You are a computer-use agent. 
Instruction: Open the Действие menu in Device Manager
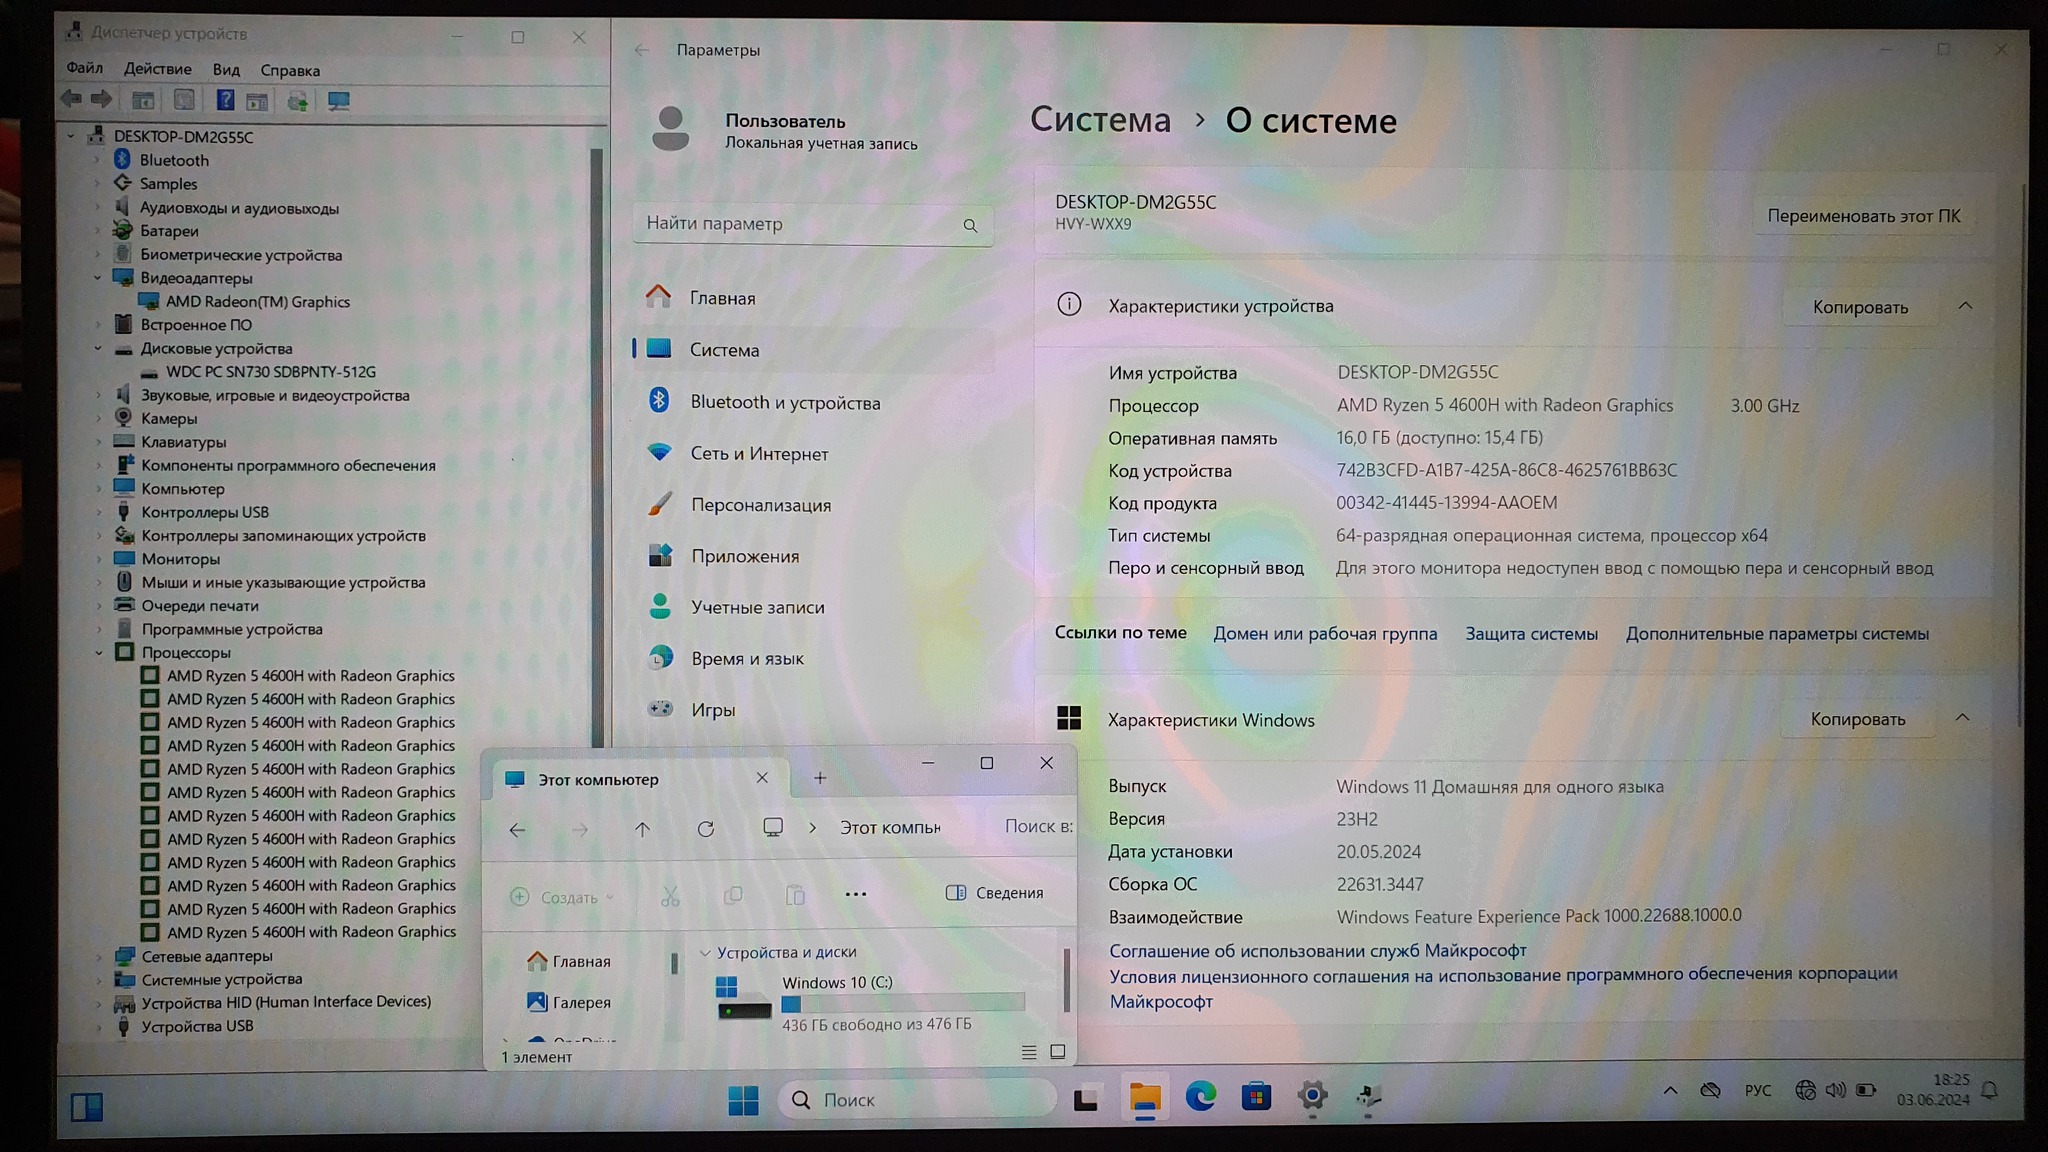157,69
